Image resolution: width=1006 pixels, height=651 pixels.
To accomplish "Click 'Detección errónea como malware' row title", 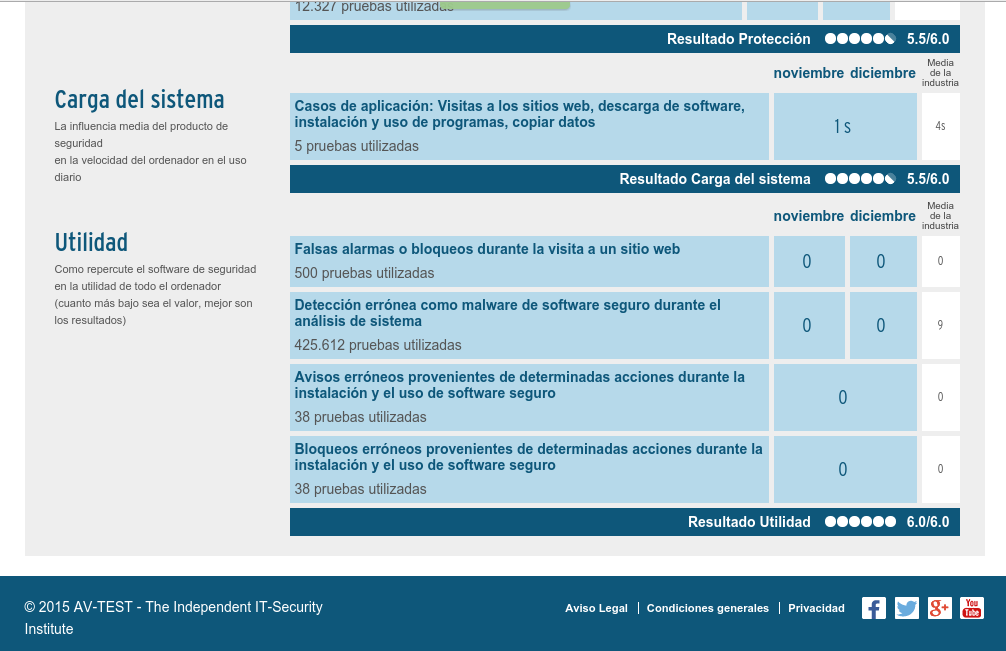I will click(507, 313).
